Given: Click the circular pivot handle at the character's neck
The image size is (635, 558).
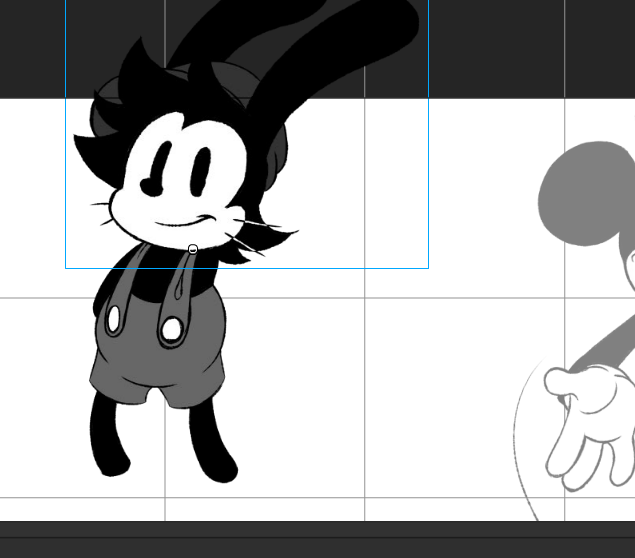Looking at the screenshot, I should tap(193, 249).
